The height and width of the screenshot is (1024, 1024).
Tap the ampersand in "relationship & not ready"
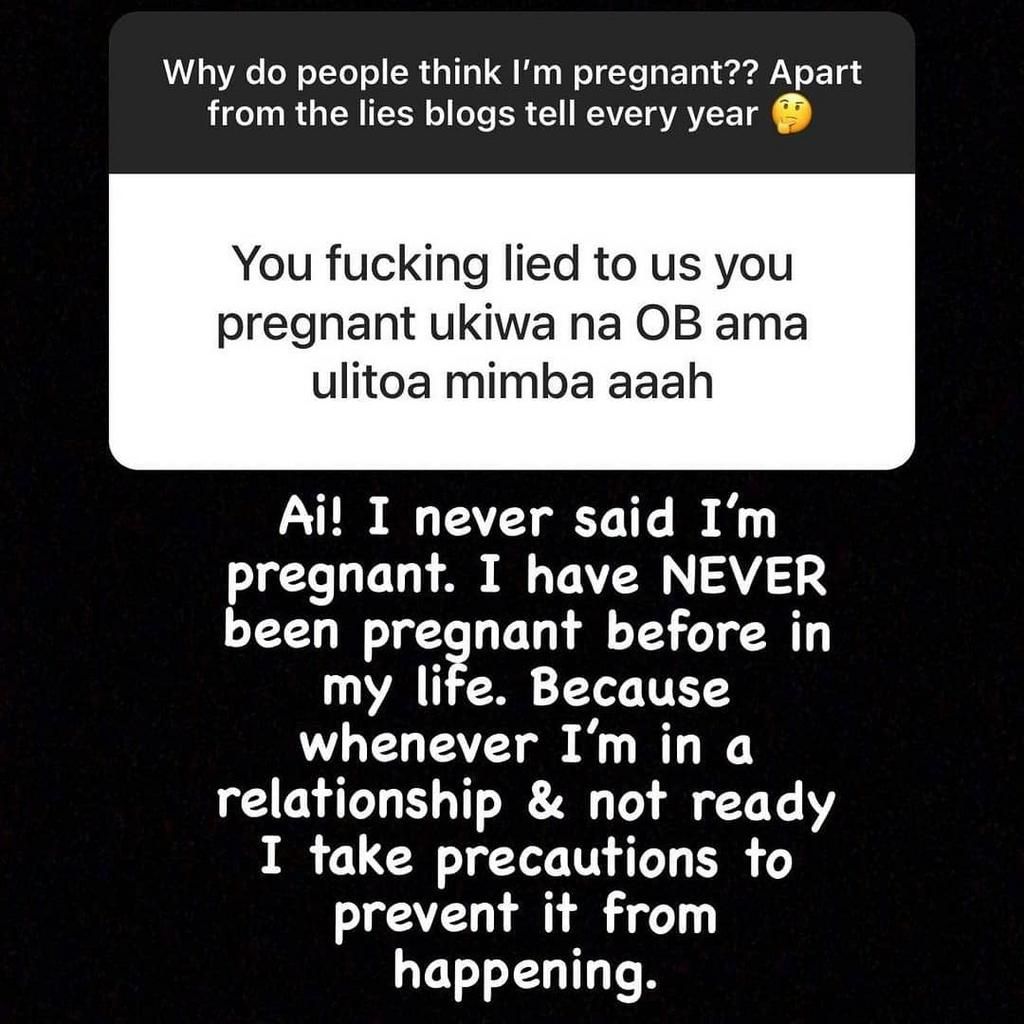coord(545,803)
